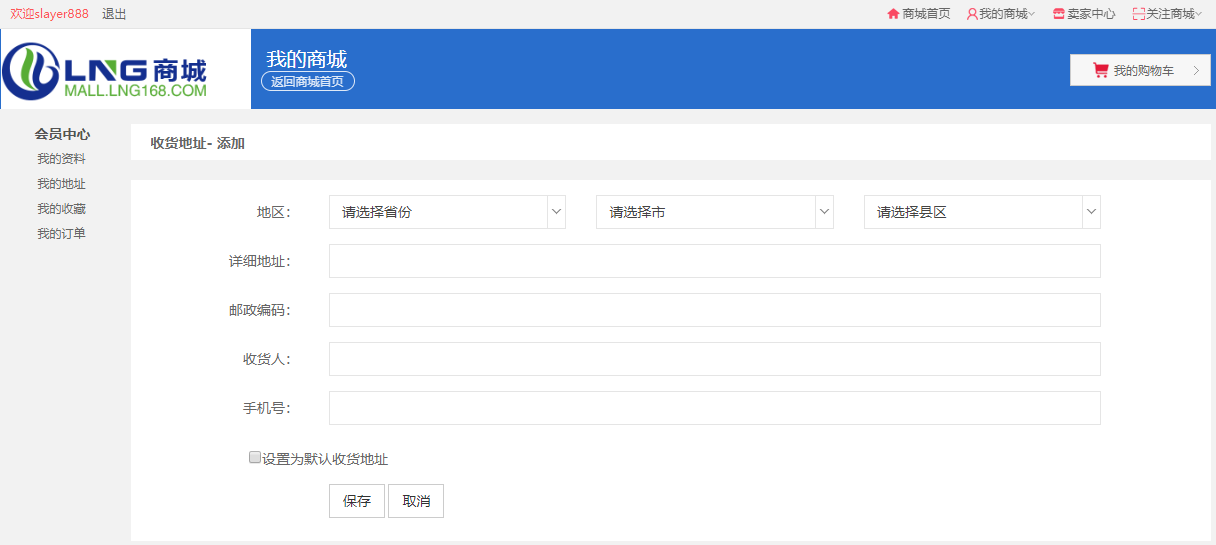
Task: Click the 保存 button
Action: [357, 501]
